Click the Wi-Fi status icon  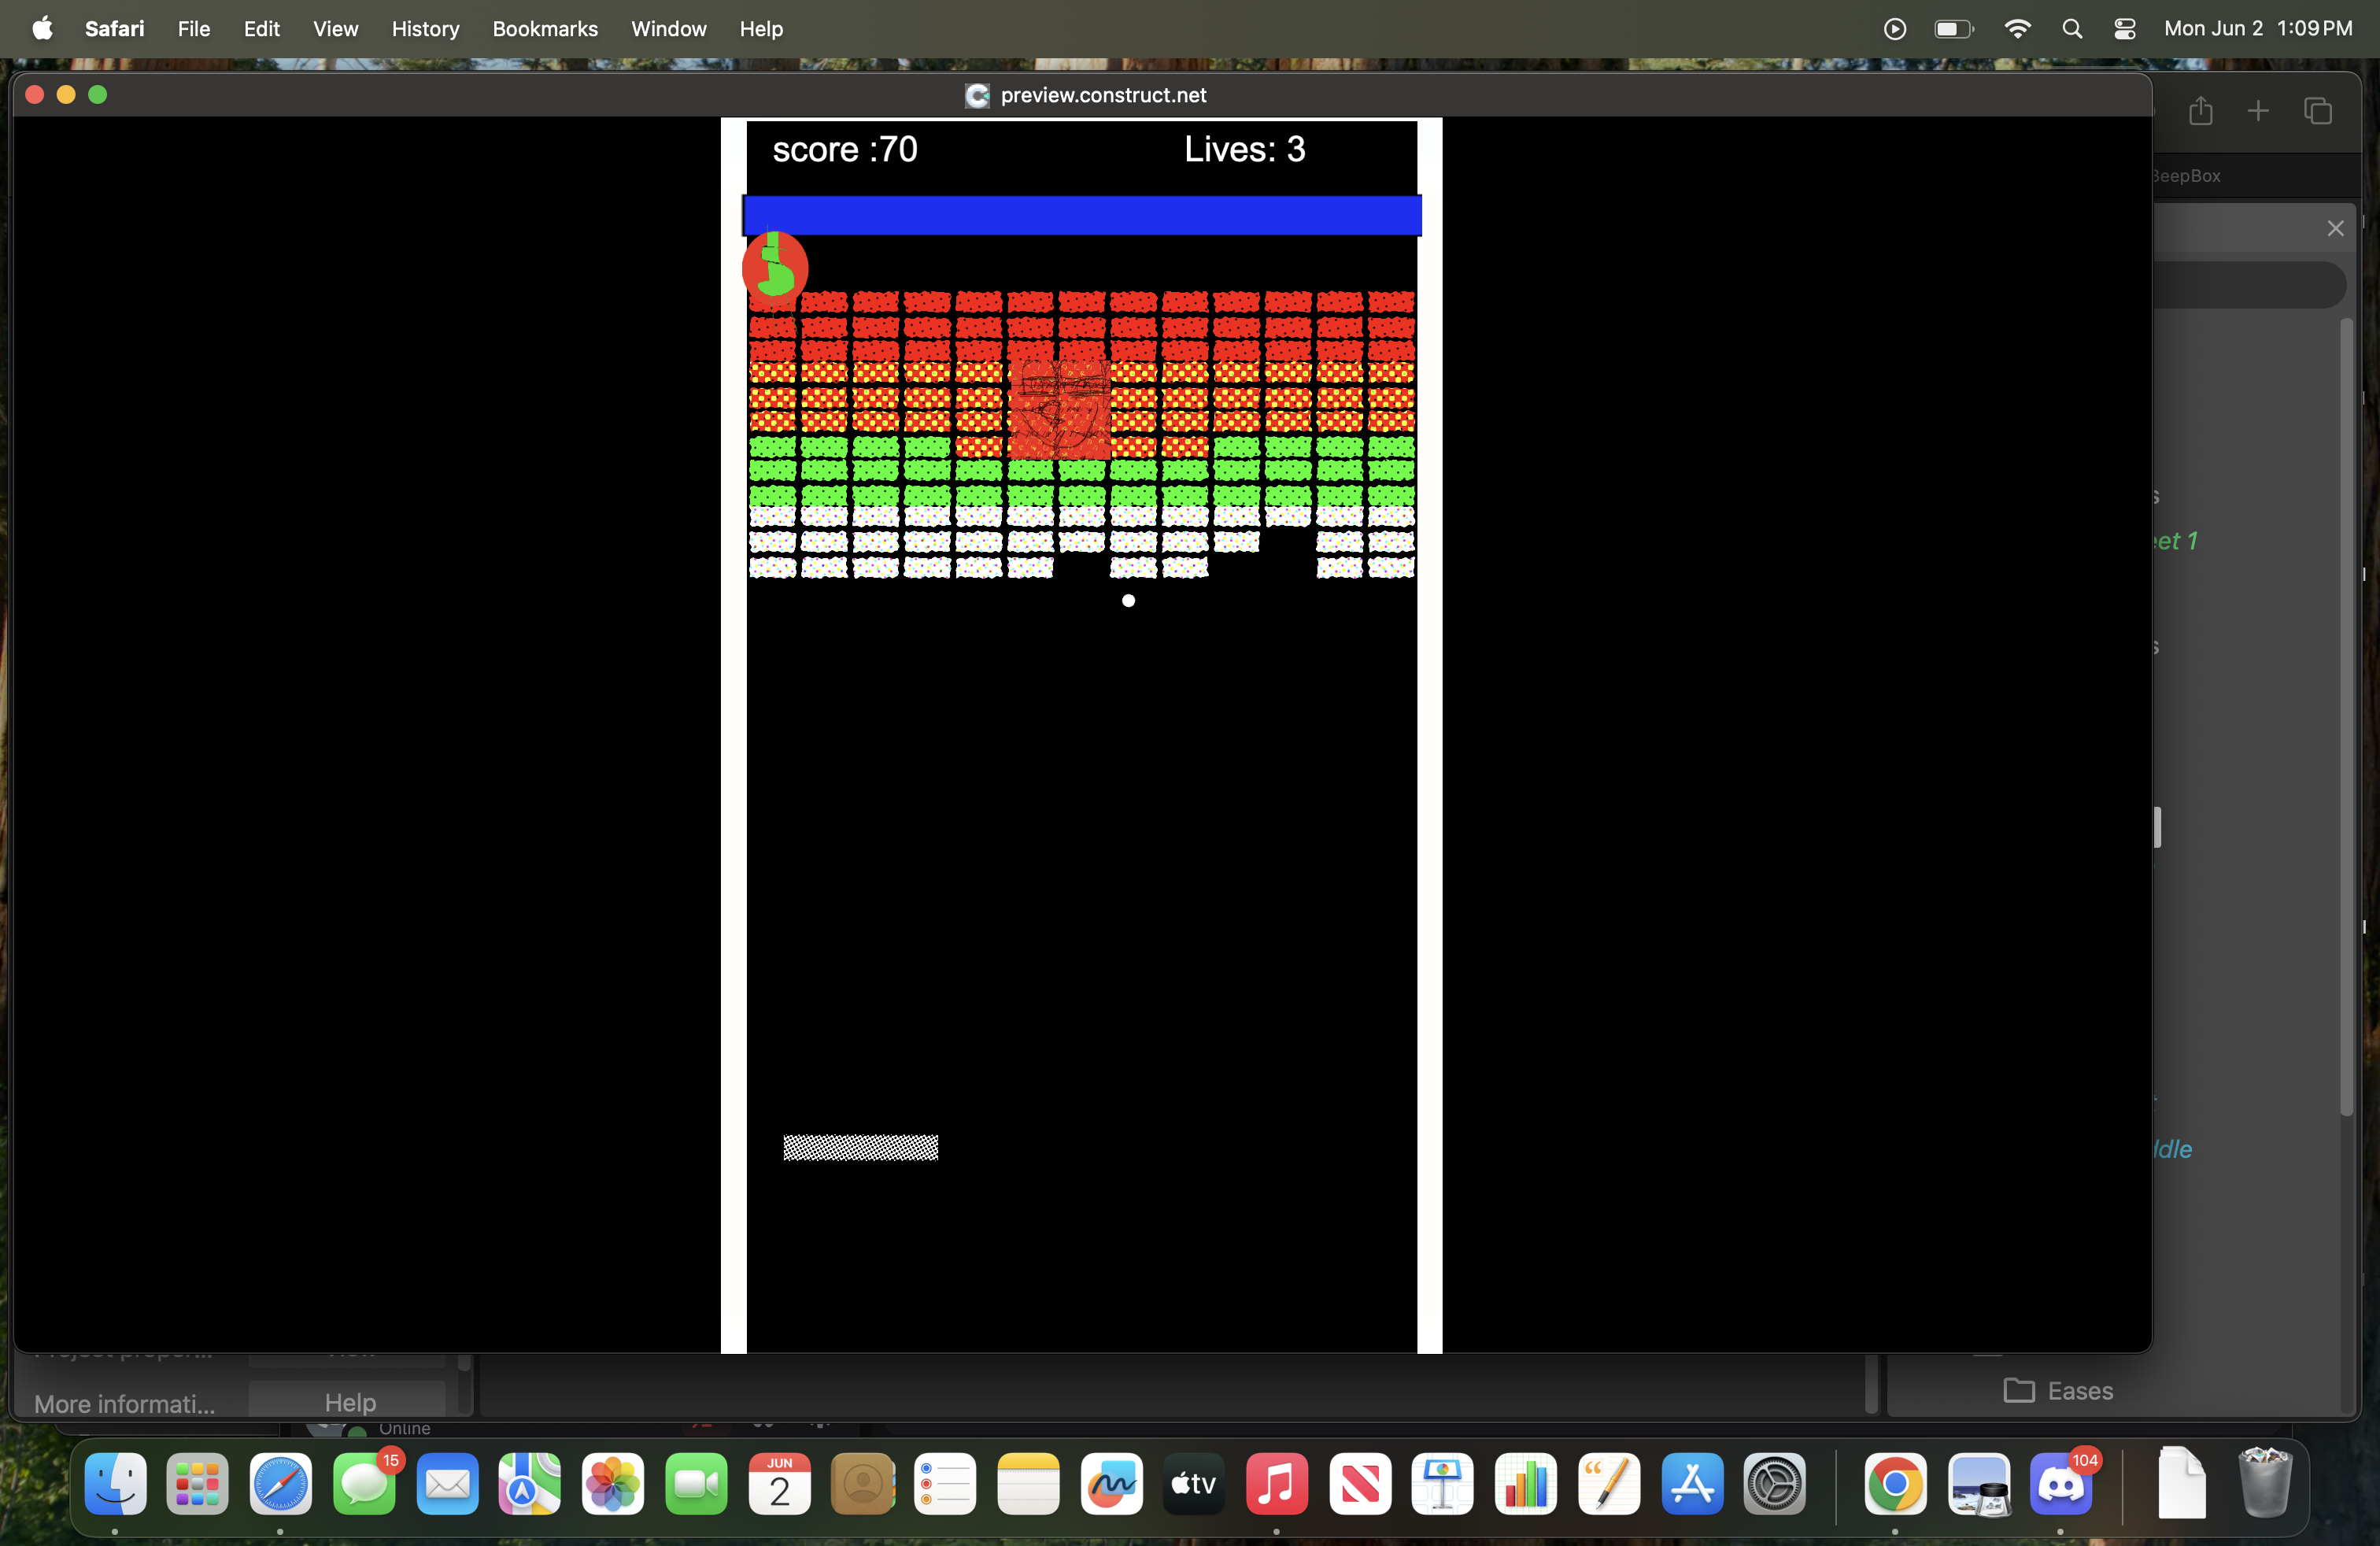click(2017, 29)
